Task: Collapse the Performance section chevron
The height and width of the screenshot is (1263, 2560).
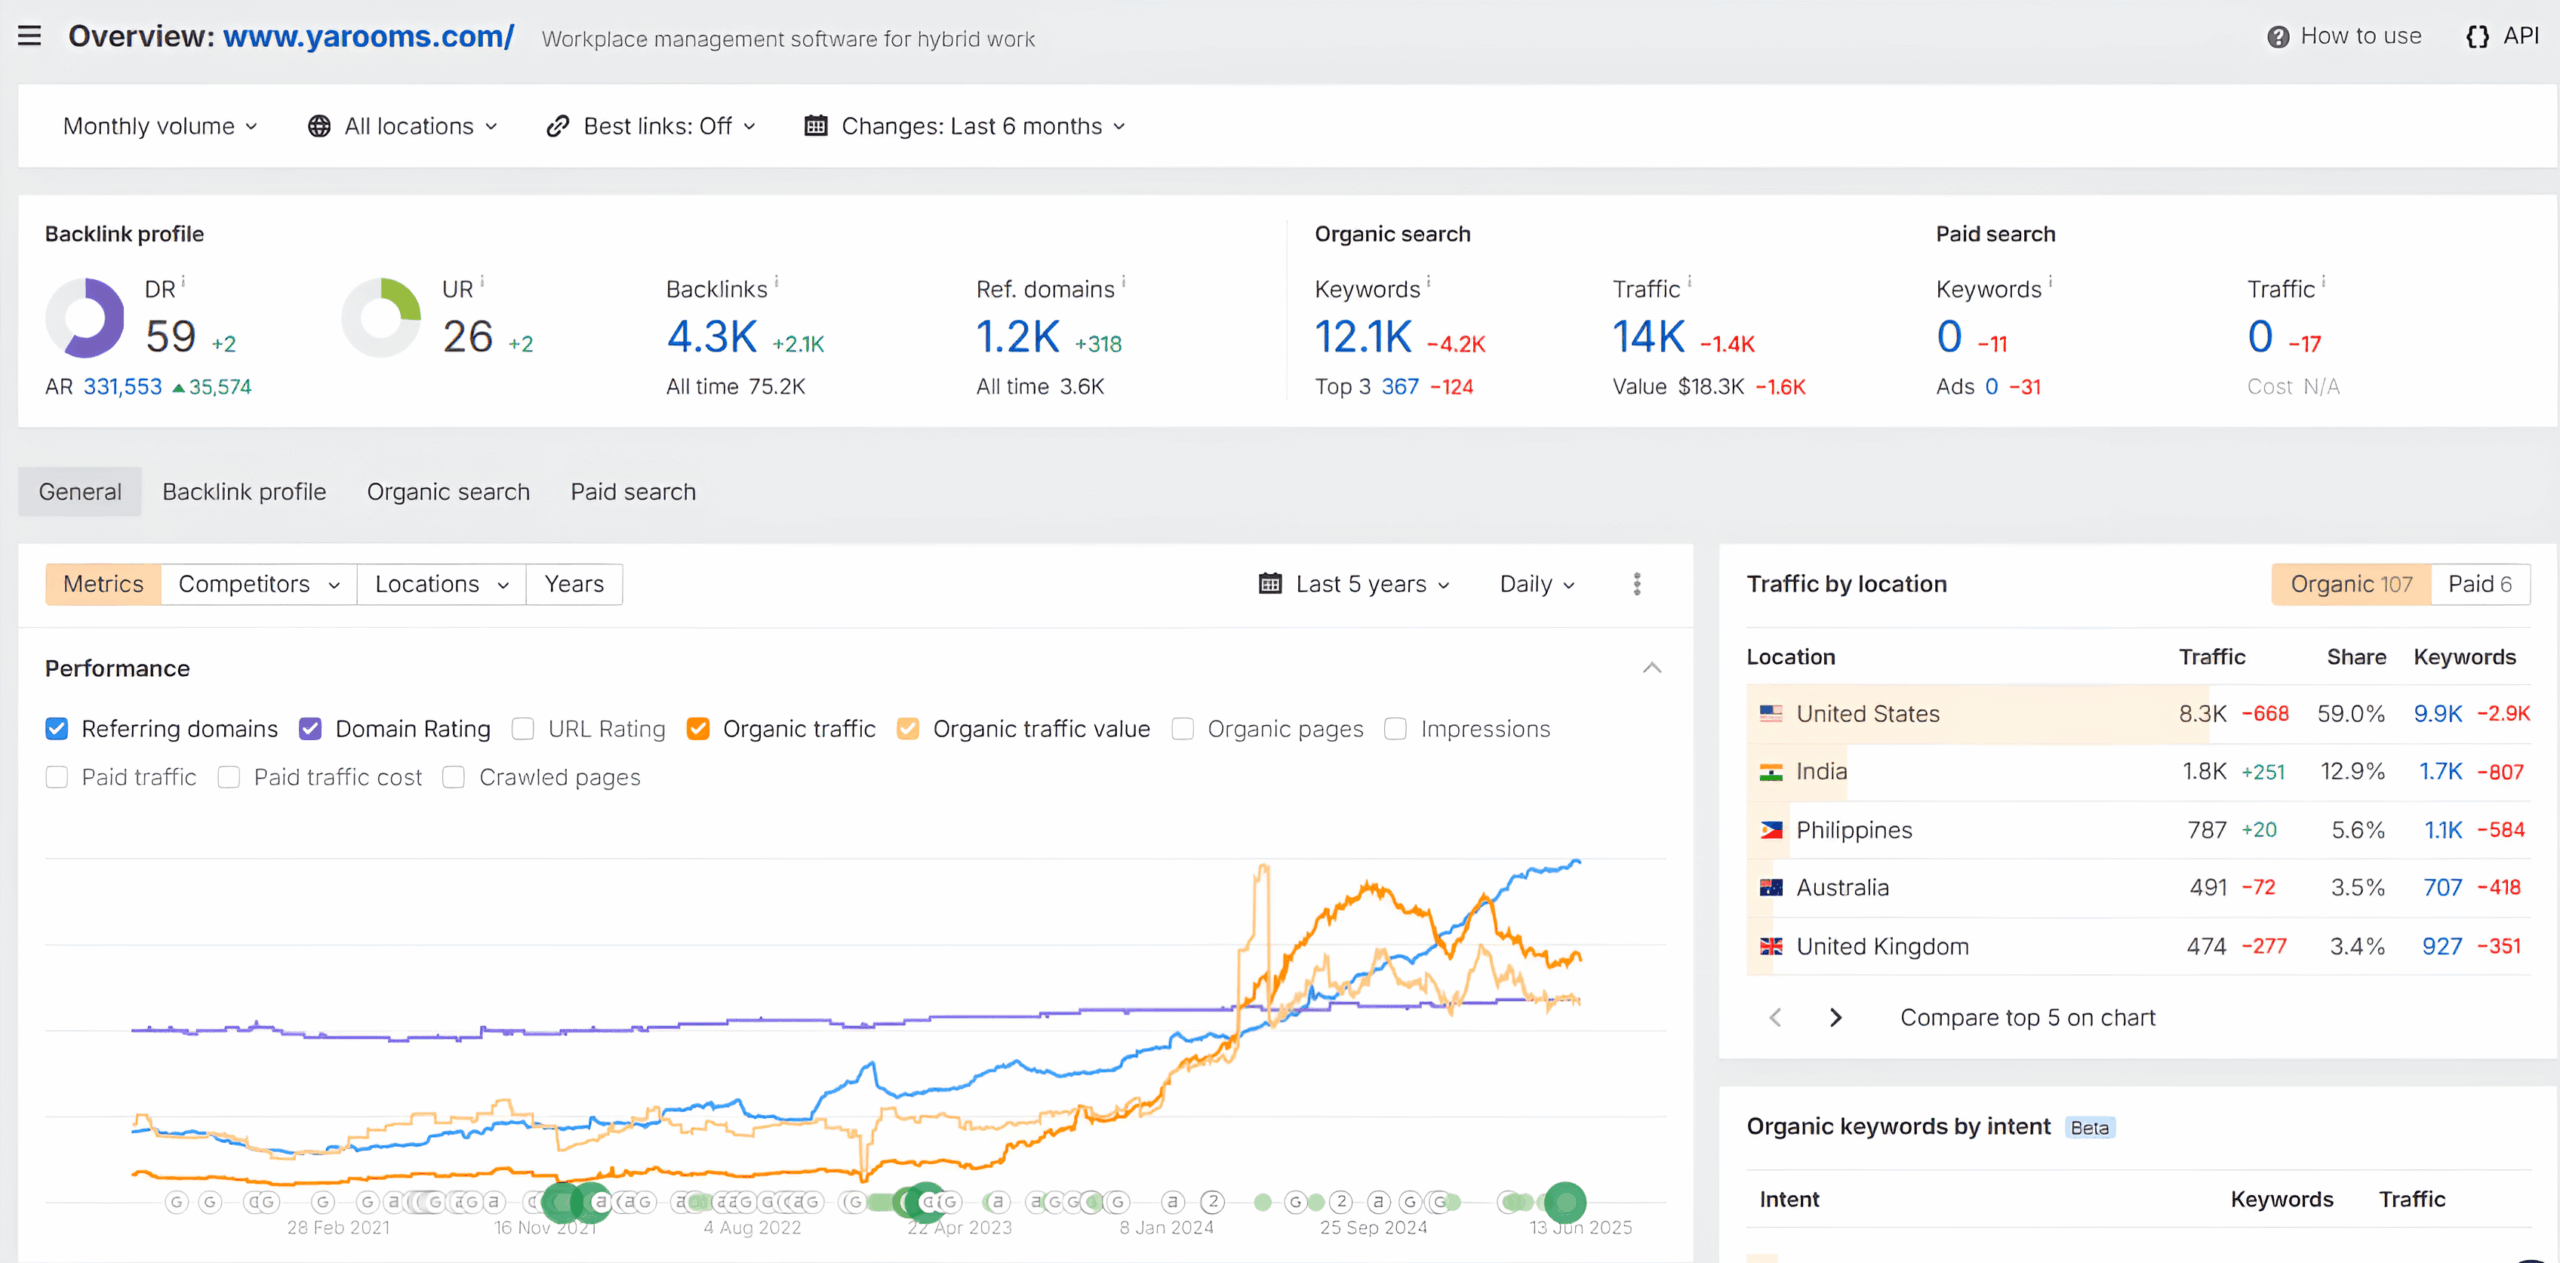Action: pyautogui.click(x=1652, y=667)
